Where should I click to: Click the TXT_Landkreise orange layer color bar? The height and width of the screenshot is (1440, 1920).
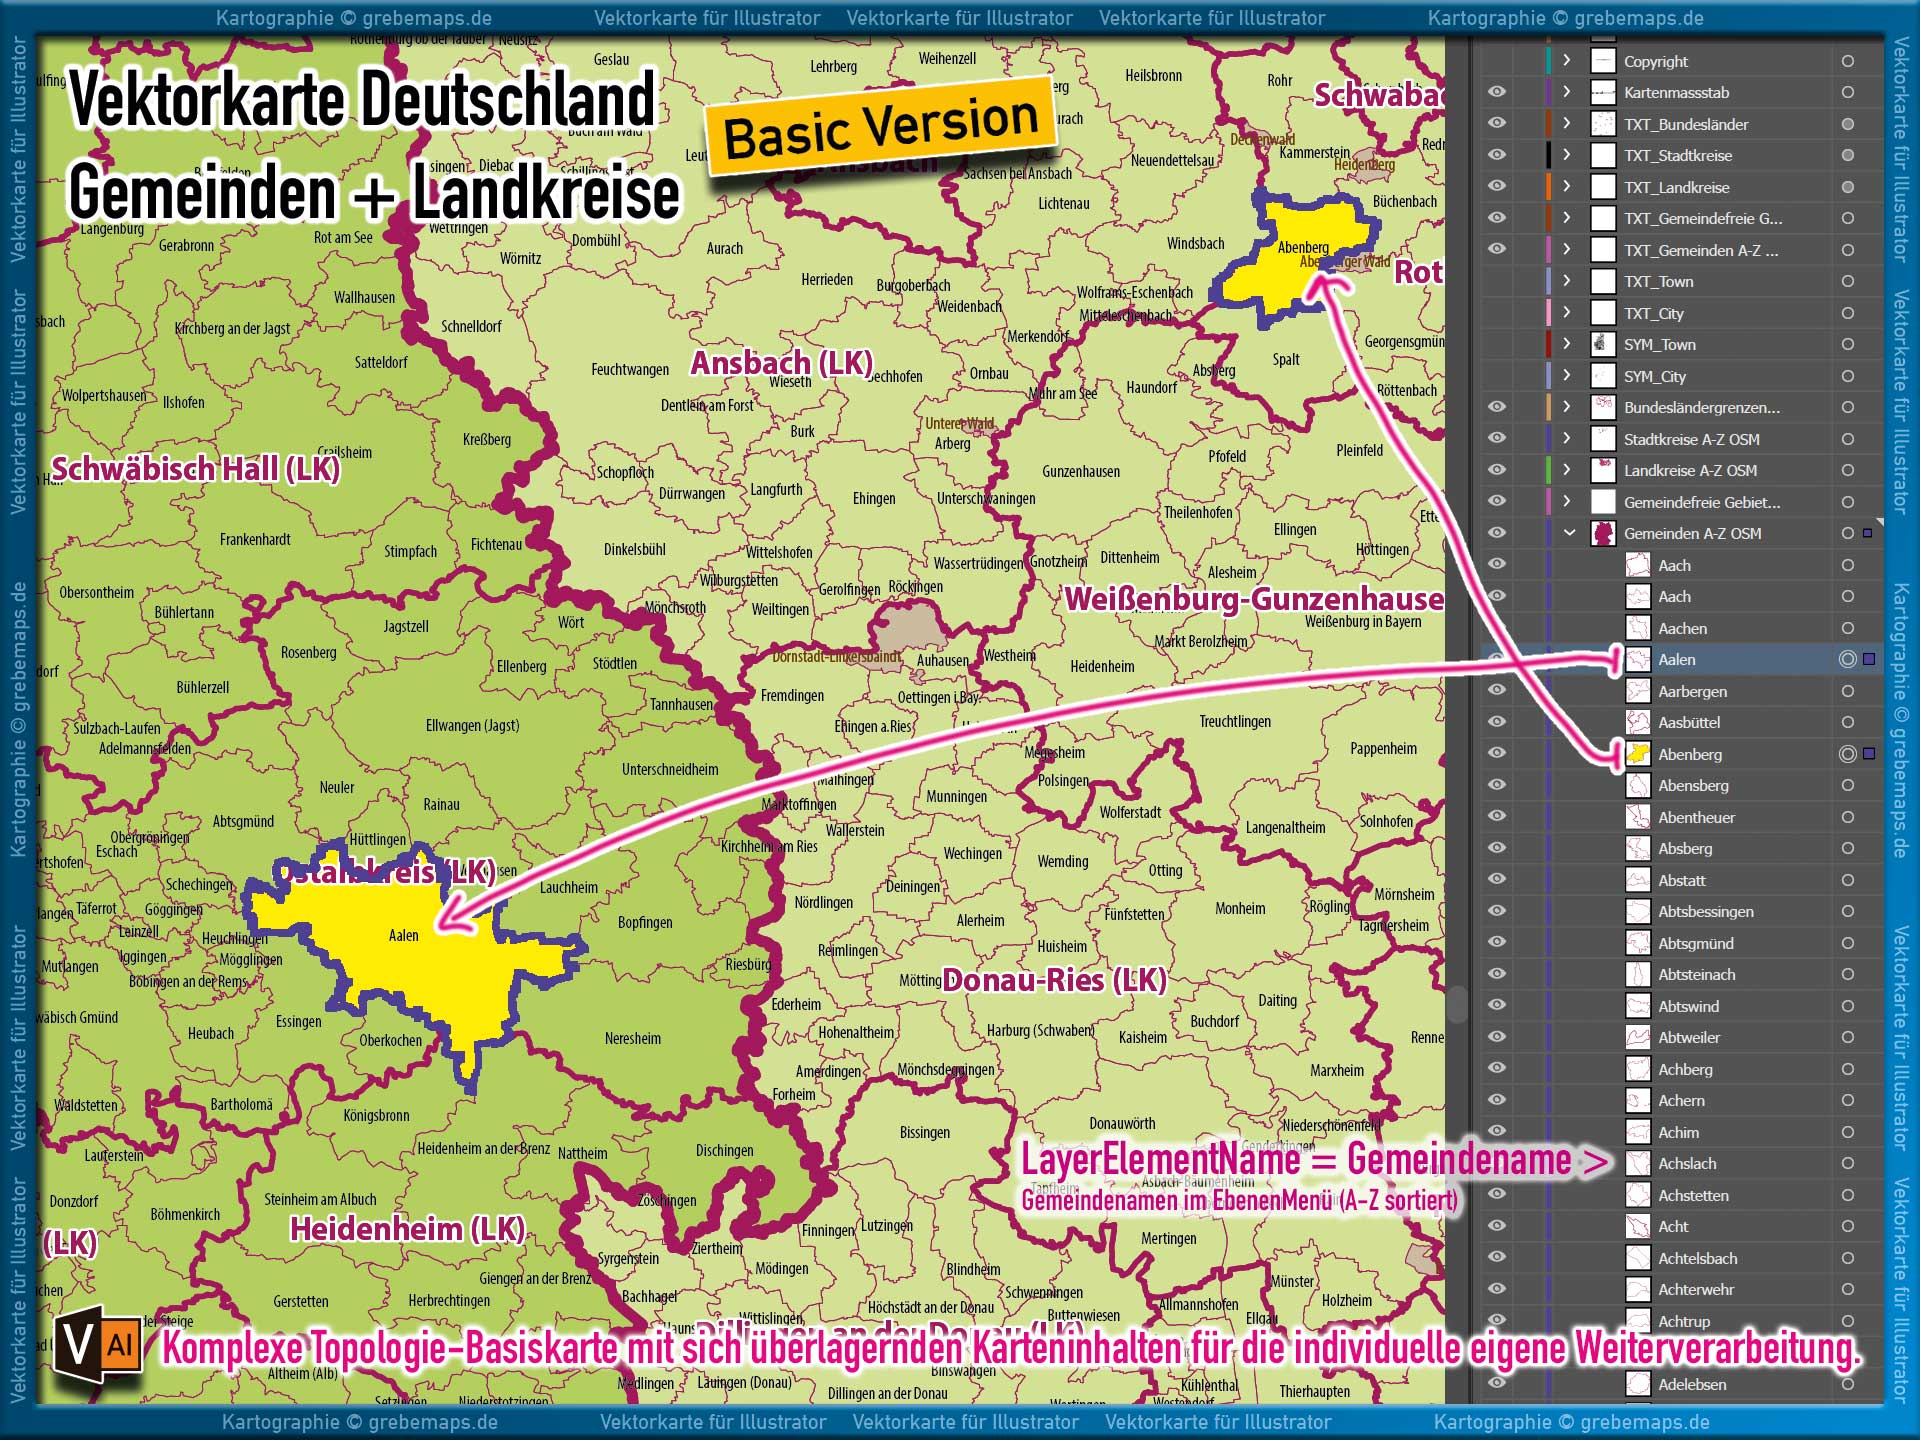(1548, 186)
